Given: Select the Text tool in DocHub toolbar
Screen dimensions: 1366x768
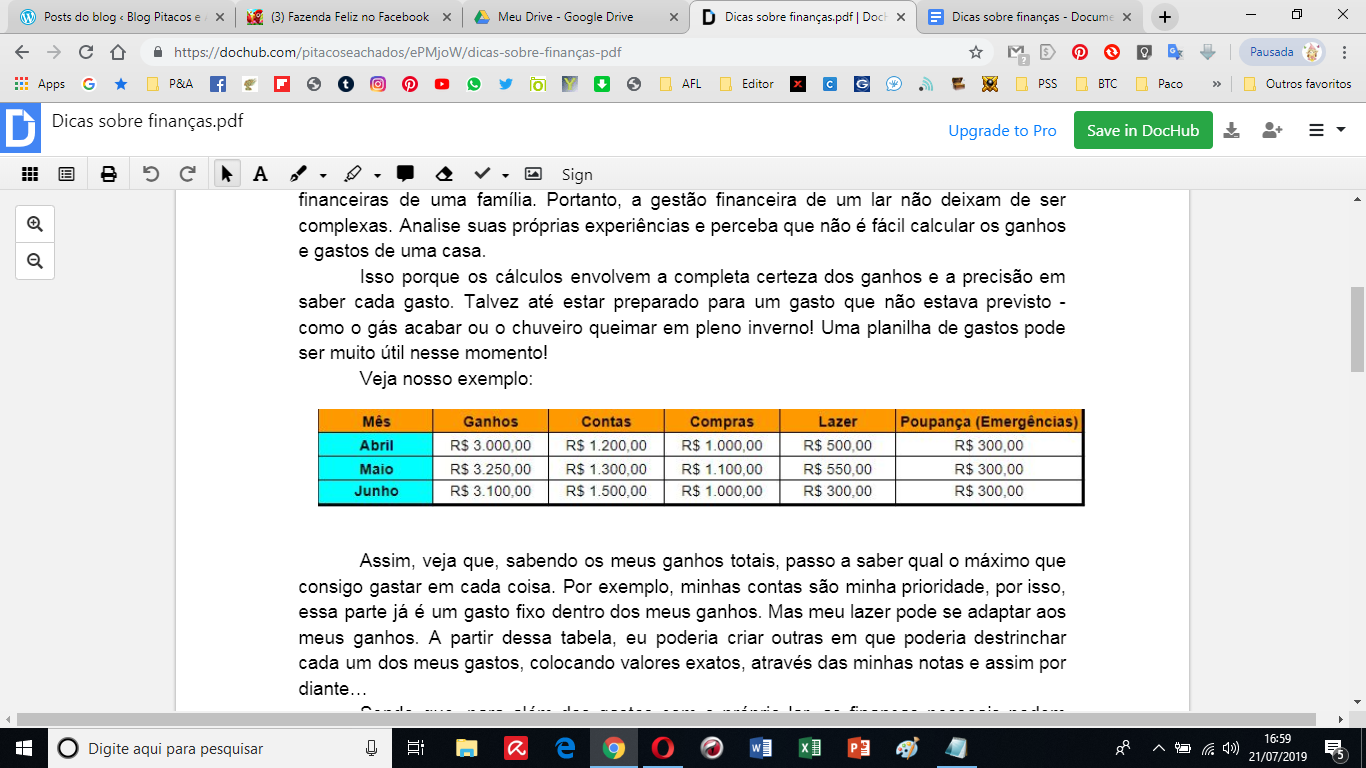Looking at the screenshot, I should (x=260, y=174).
